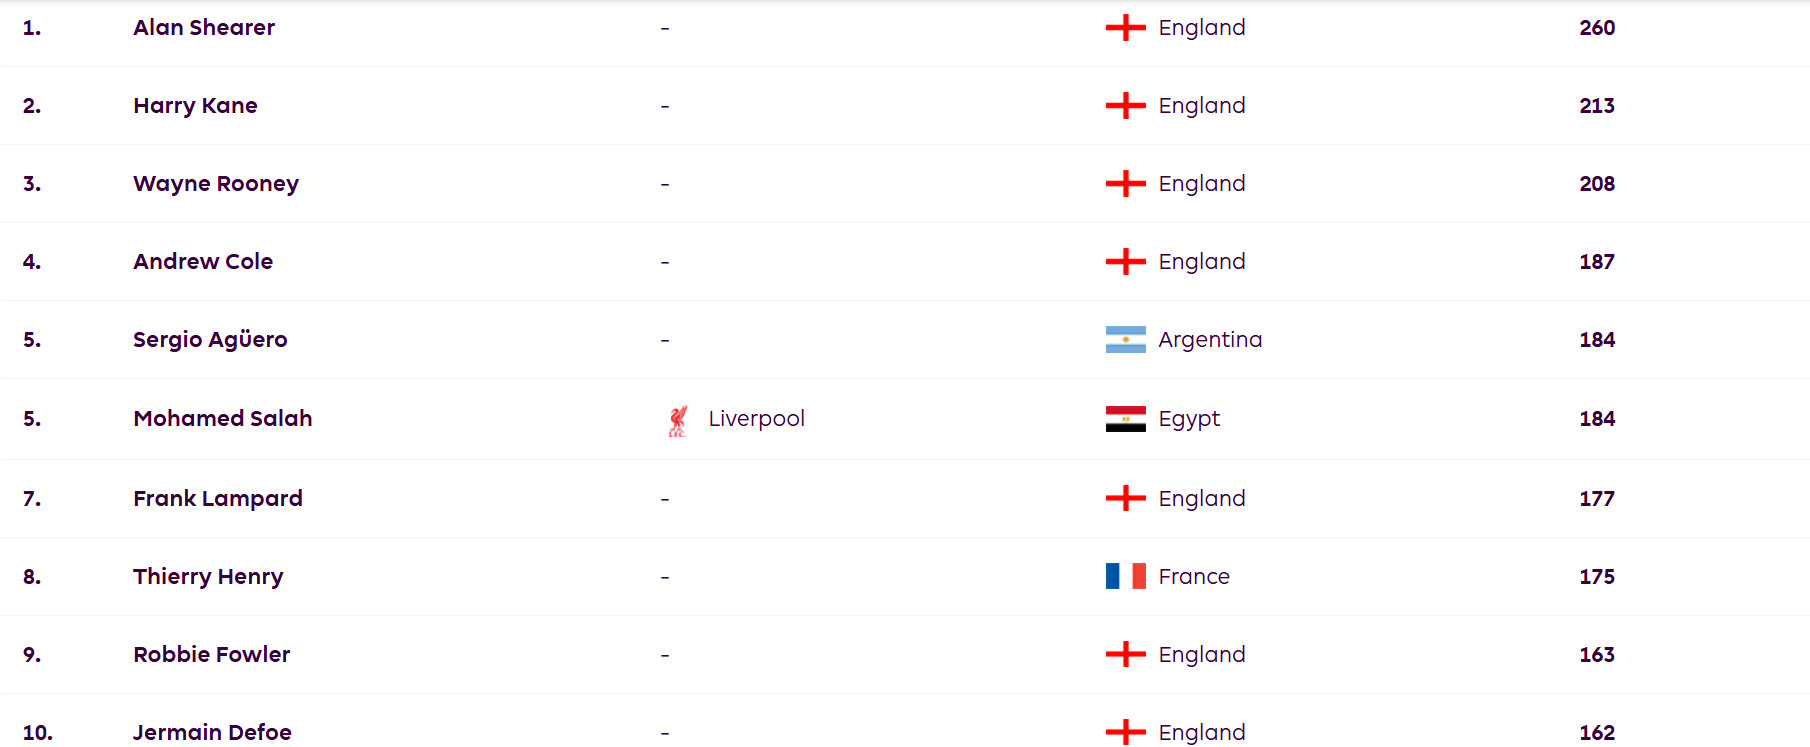Click the Egypt flag icon
The height and width of the screenshot is (747, 1810).
point(1125,419)
